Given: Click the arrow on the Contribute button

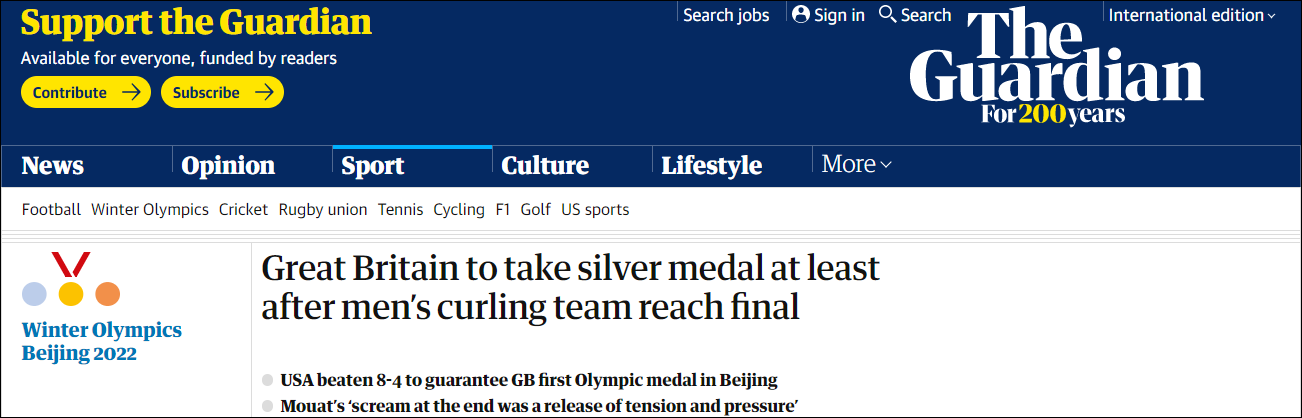Looking at the screenshot, I should click(x=130, y=92).
